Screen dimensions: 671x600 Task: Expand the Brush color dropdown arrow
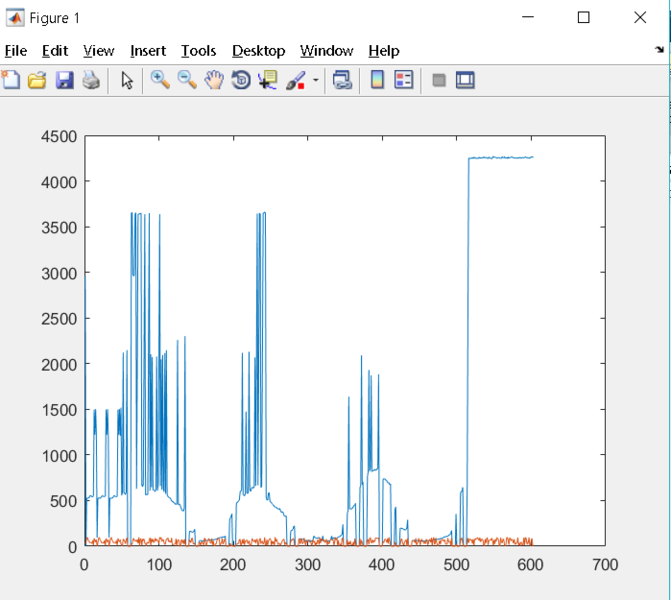[316, 81]
